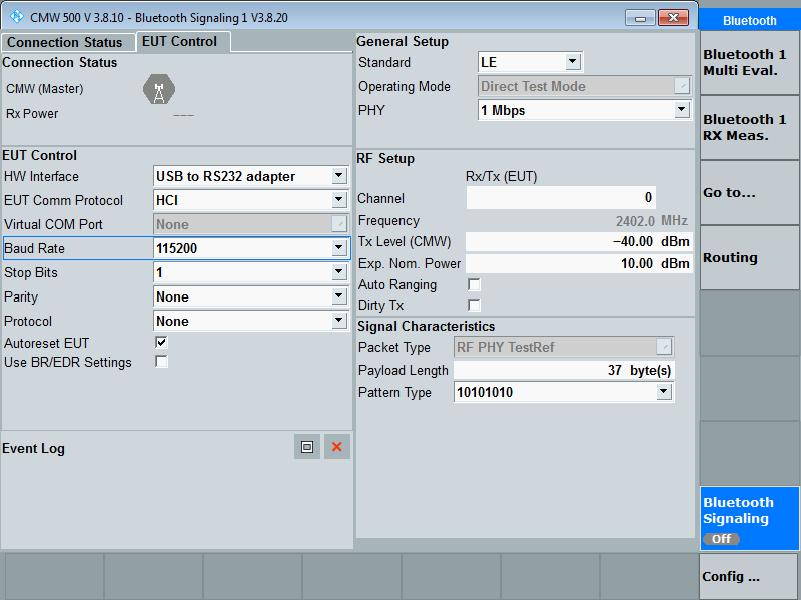Toggle the Autoreset EUT checkbox
The width and height of the screenshot is (801, 600).
pos(161,342)
